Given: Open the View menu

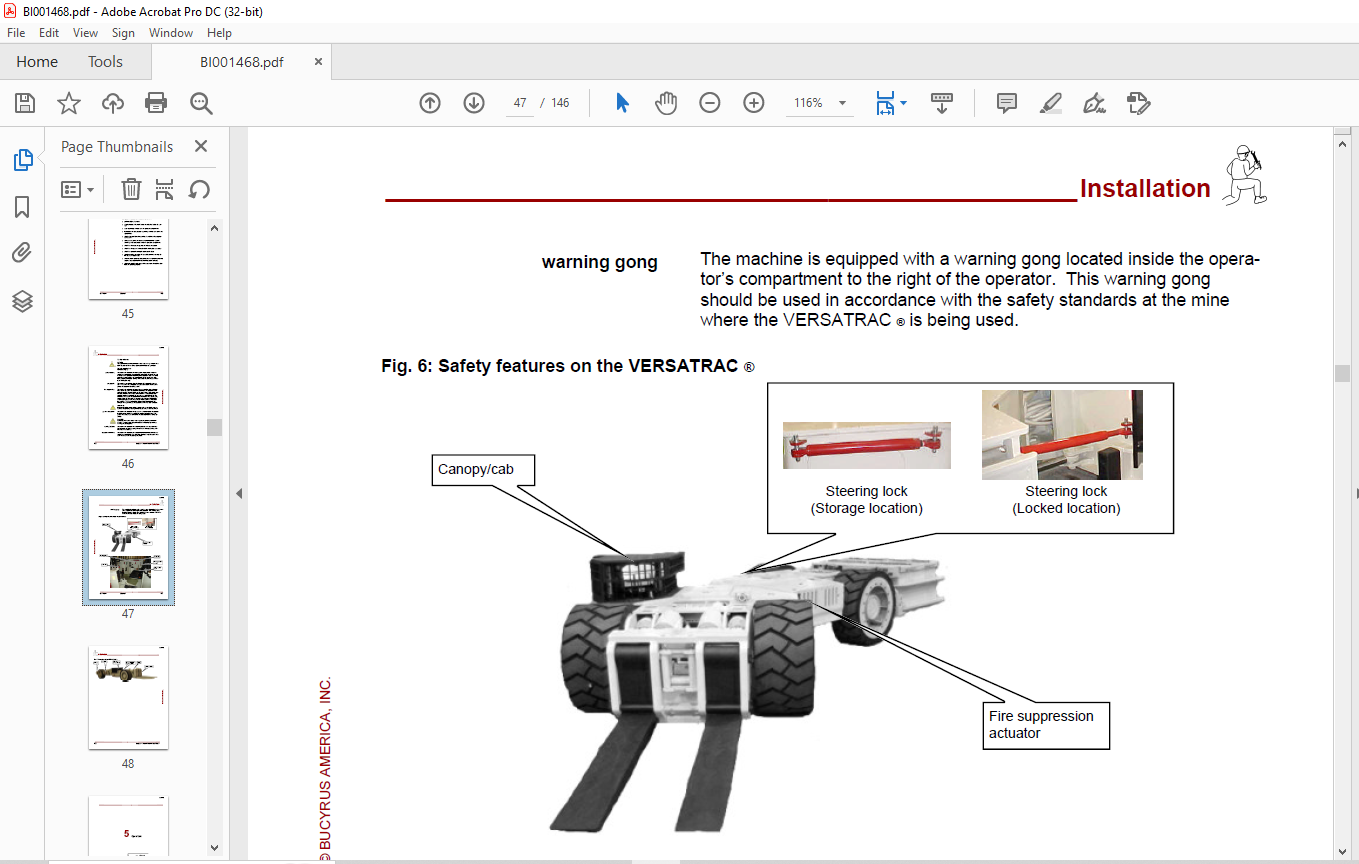Looking at the screenshot, I should pos(85,33).
